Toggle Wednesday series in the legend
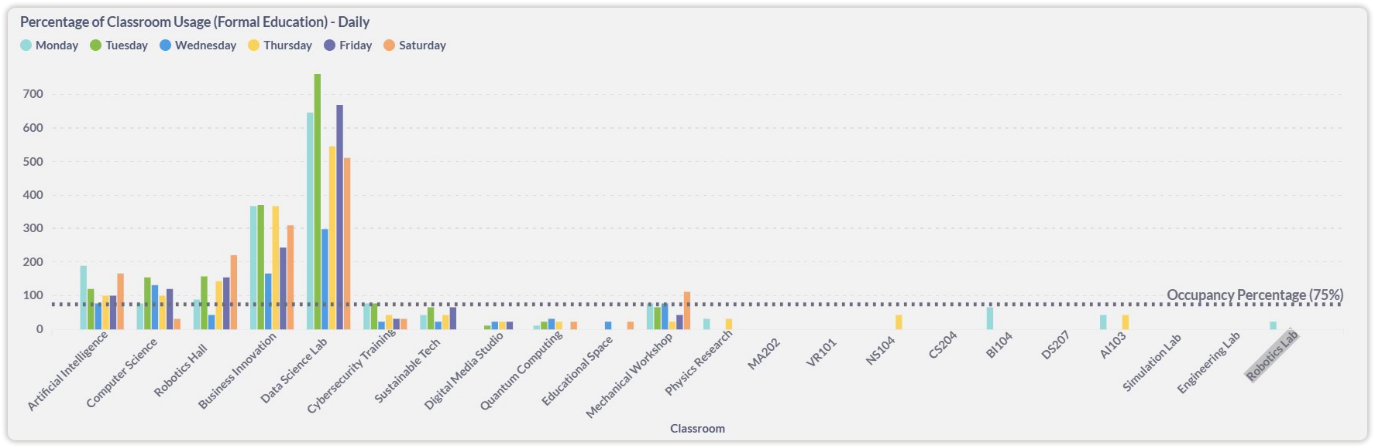The image size is (1375, 448). pos(196,45)
